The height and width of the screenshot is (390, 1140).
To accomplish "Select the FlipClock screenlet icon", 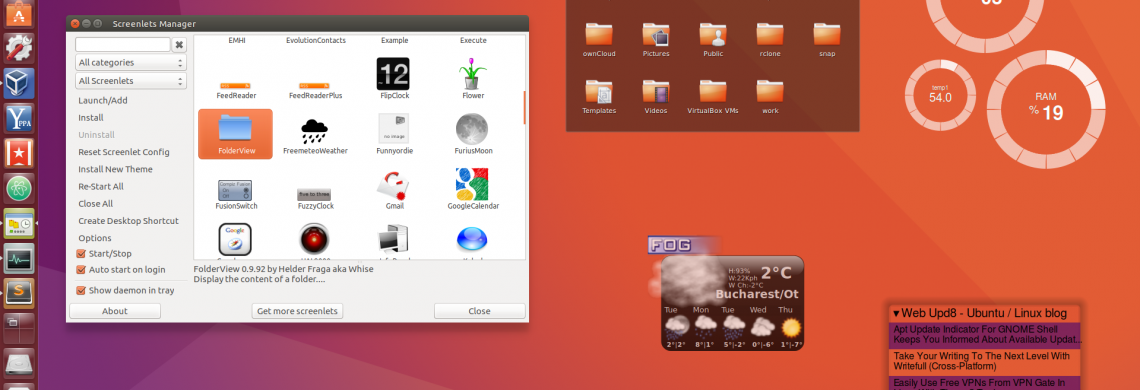I will (x=393, y=73).
